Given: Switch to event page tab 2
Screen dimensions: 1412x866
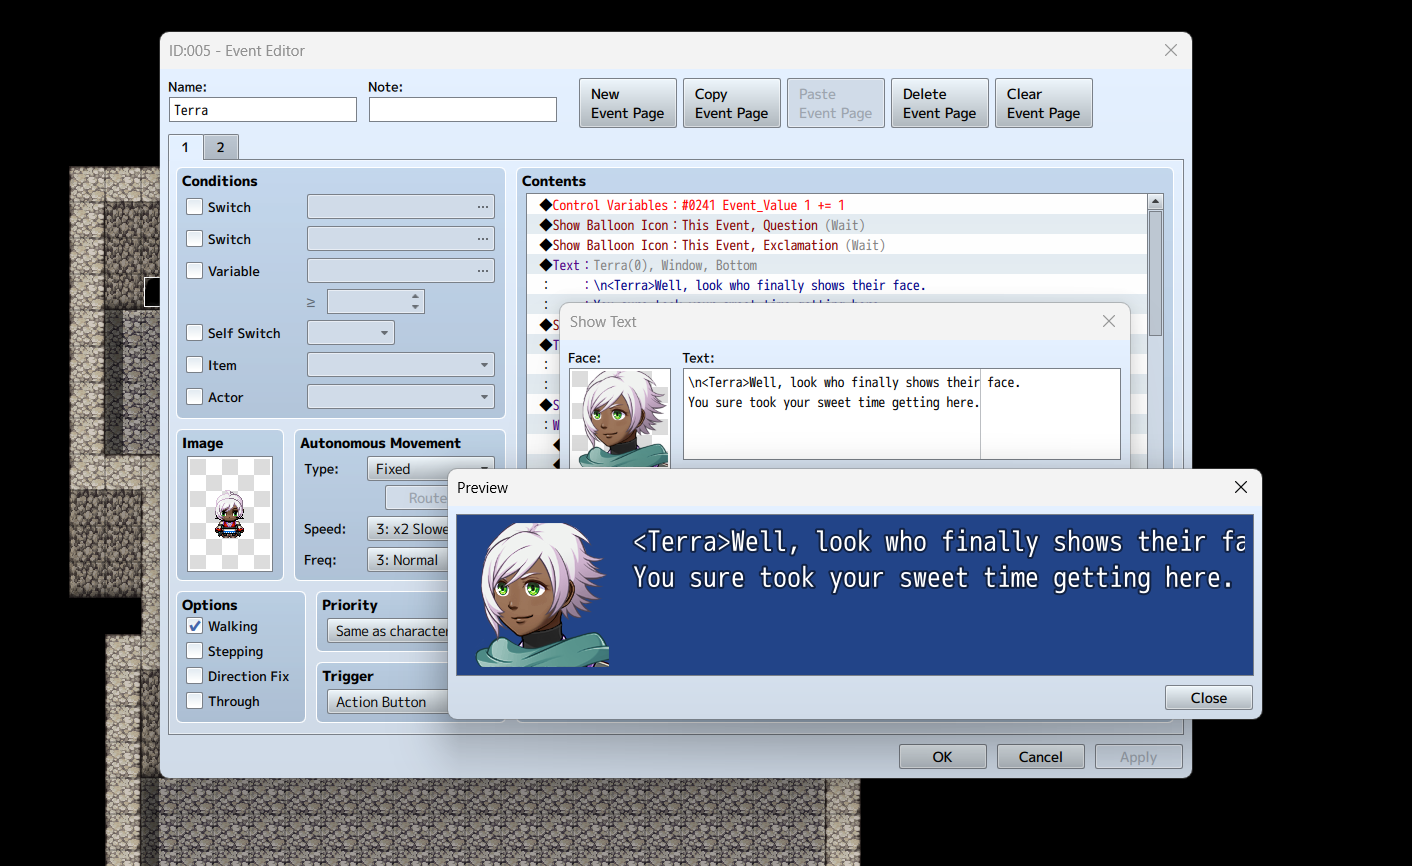Looking at the screenshot, I should click(x=220, y=147).
